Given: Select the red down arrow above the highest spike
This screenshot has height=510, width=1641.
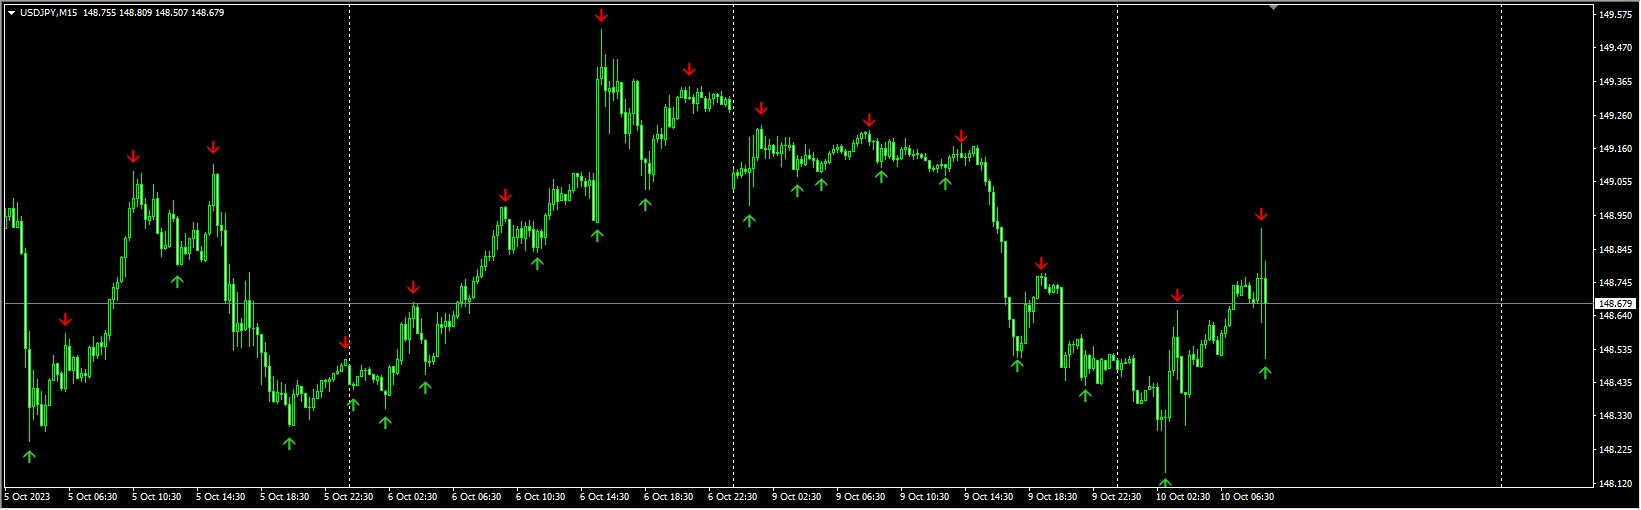Looking at the screenshot, I should coord(601,15).
